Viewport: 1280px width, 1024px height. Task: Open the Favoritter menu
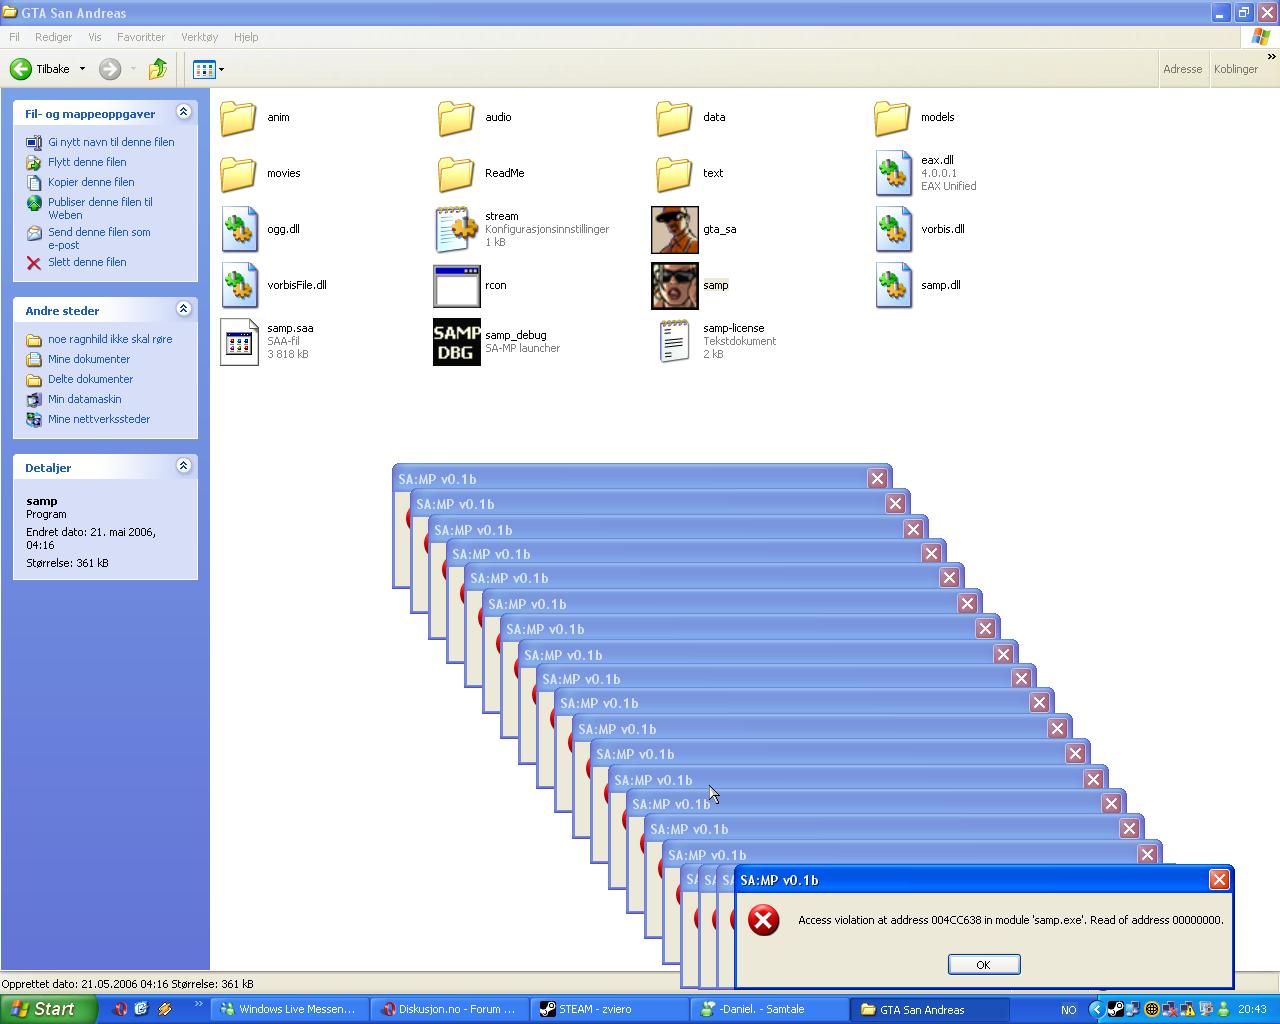141,37
